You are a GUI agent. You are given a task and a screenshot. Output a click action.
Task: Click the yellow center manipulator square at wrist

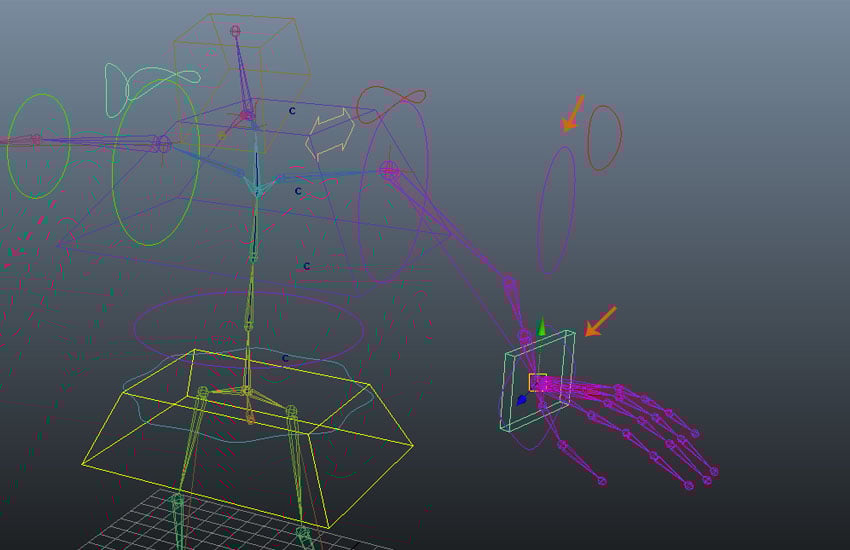point(537,382)
